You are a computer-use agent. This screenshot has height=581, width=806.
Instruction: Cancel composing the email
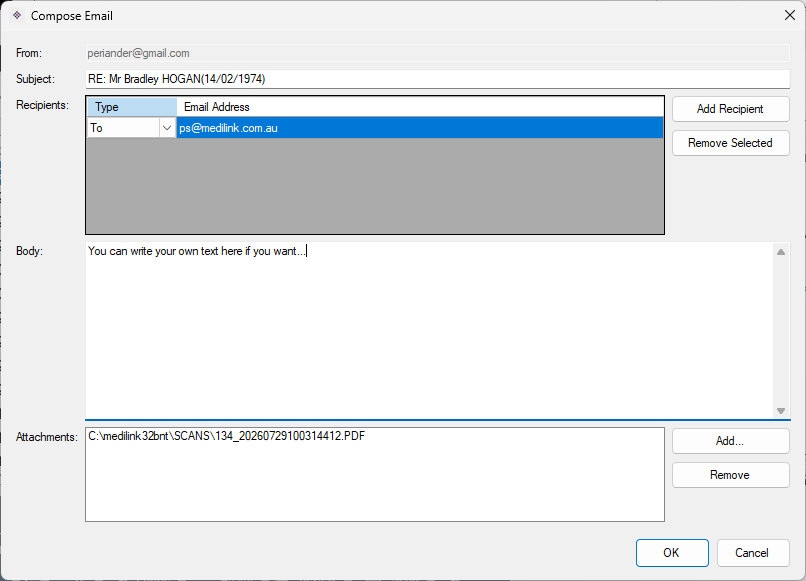[x=753, y=553]
